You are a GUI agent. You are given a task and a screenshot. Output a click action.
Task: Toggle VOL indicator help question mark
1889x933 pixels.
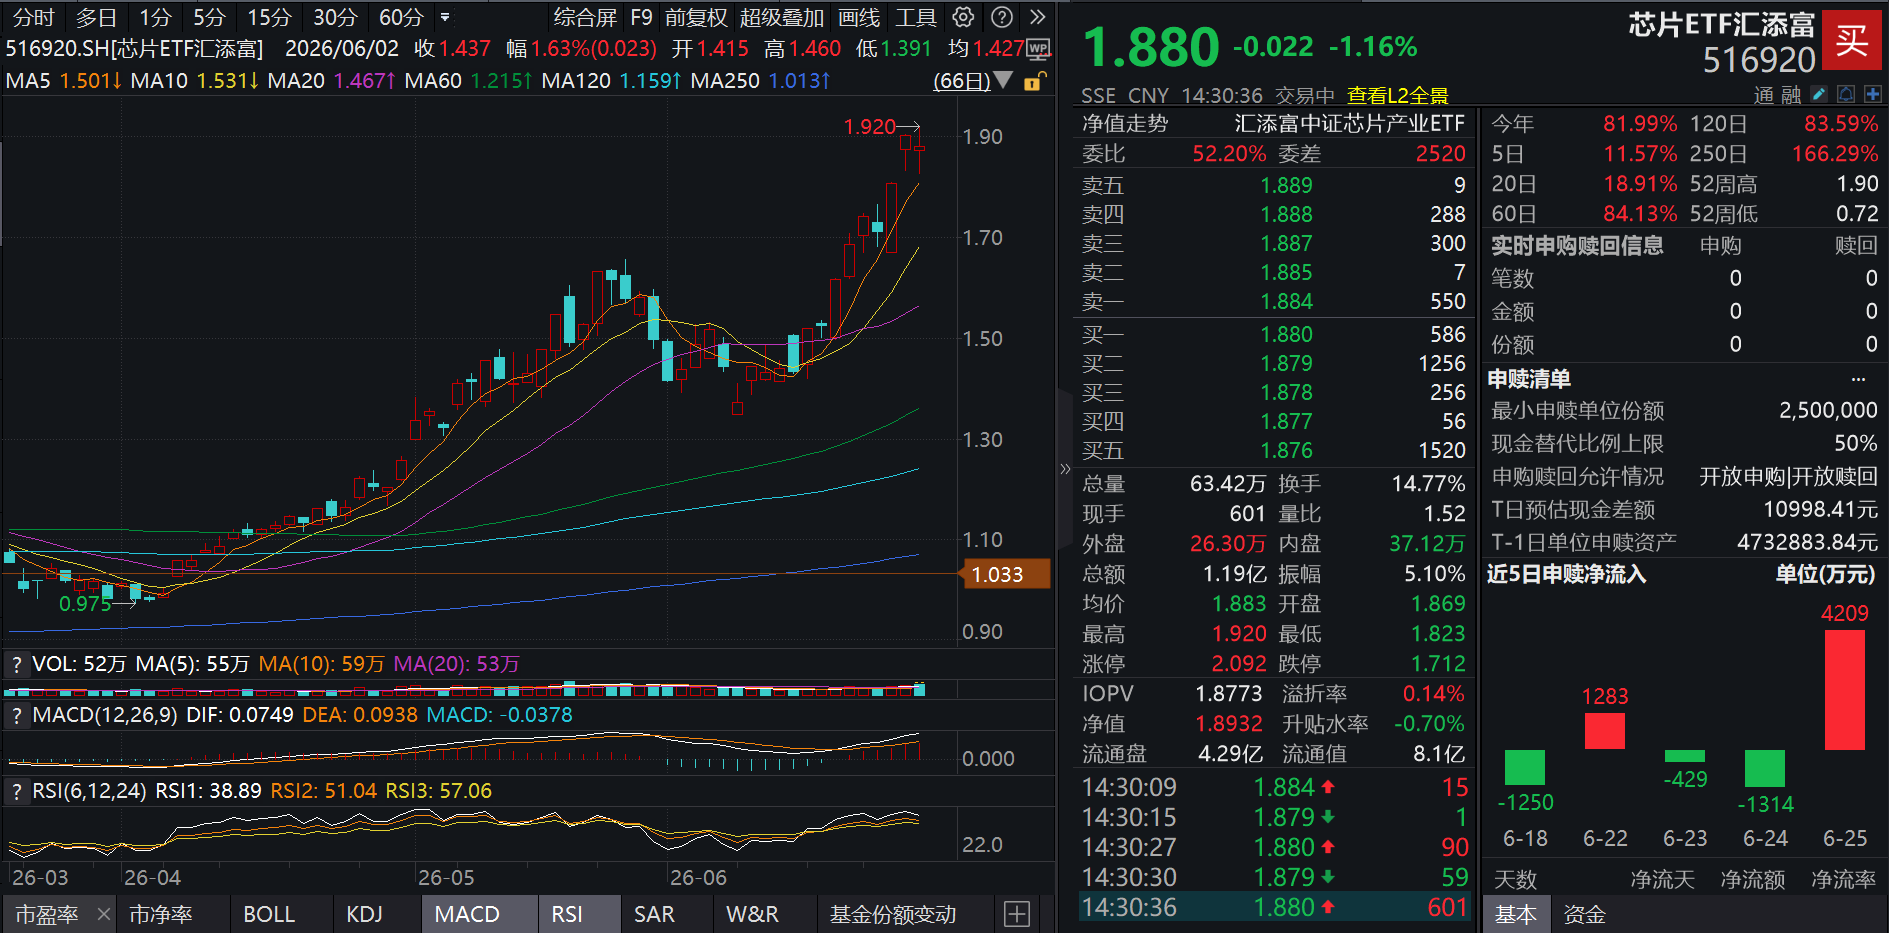point(16,664)
